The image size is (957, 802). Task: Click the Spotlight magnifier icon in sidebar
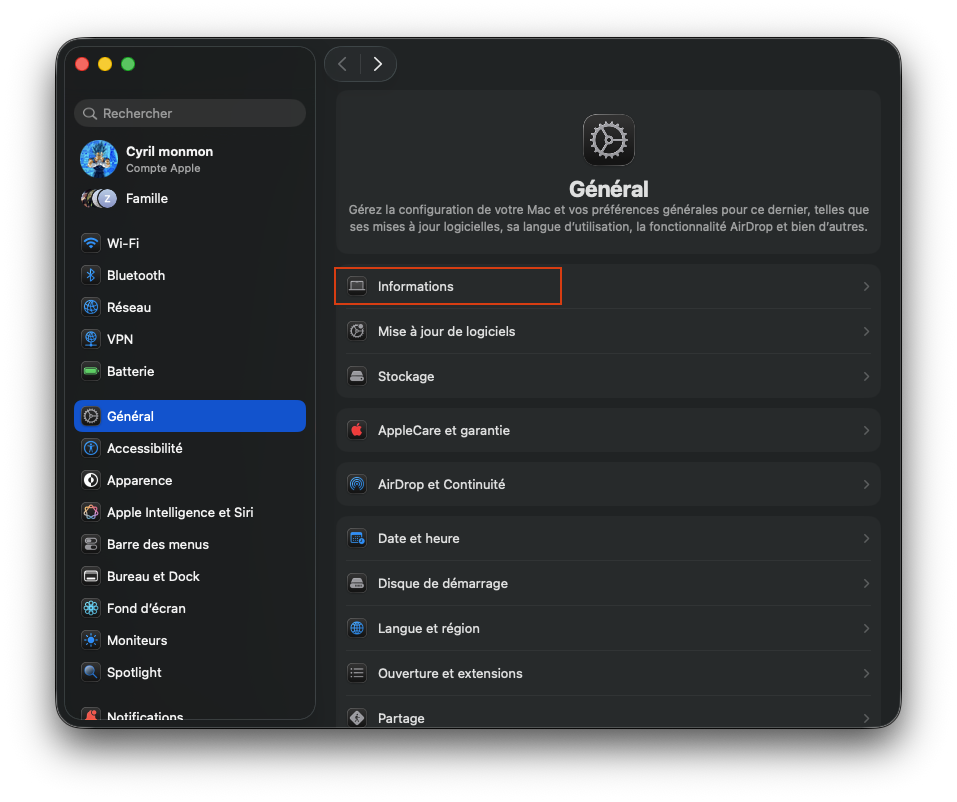click(91, 672)
